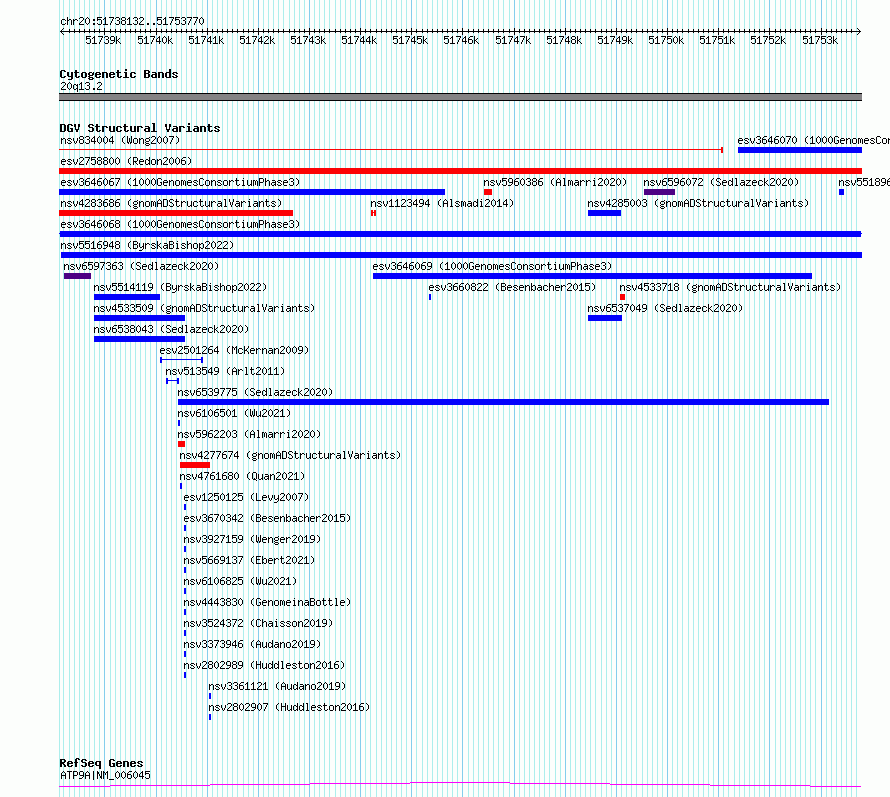Screen dimensions: 890x797
Task: Click the nsv6597363 (Sedlazeck2020) label
Action: (141, 266)
